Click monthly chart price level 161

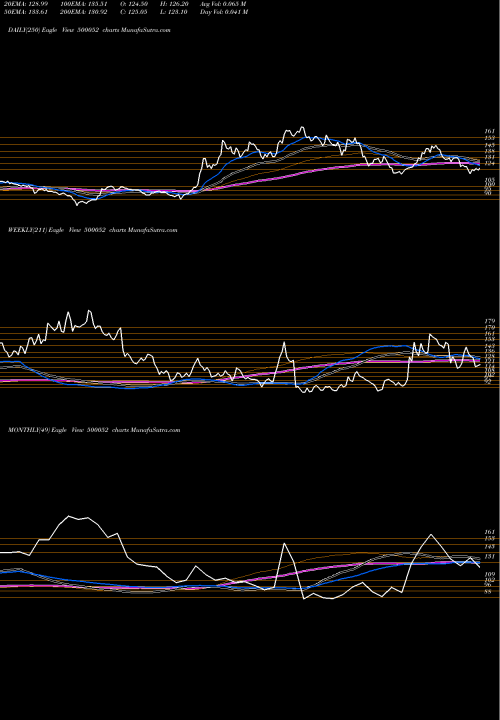489,532
